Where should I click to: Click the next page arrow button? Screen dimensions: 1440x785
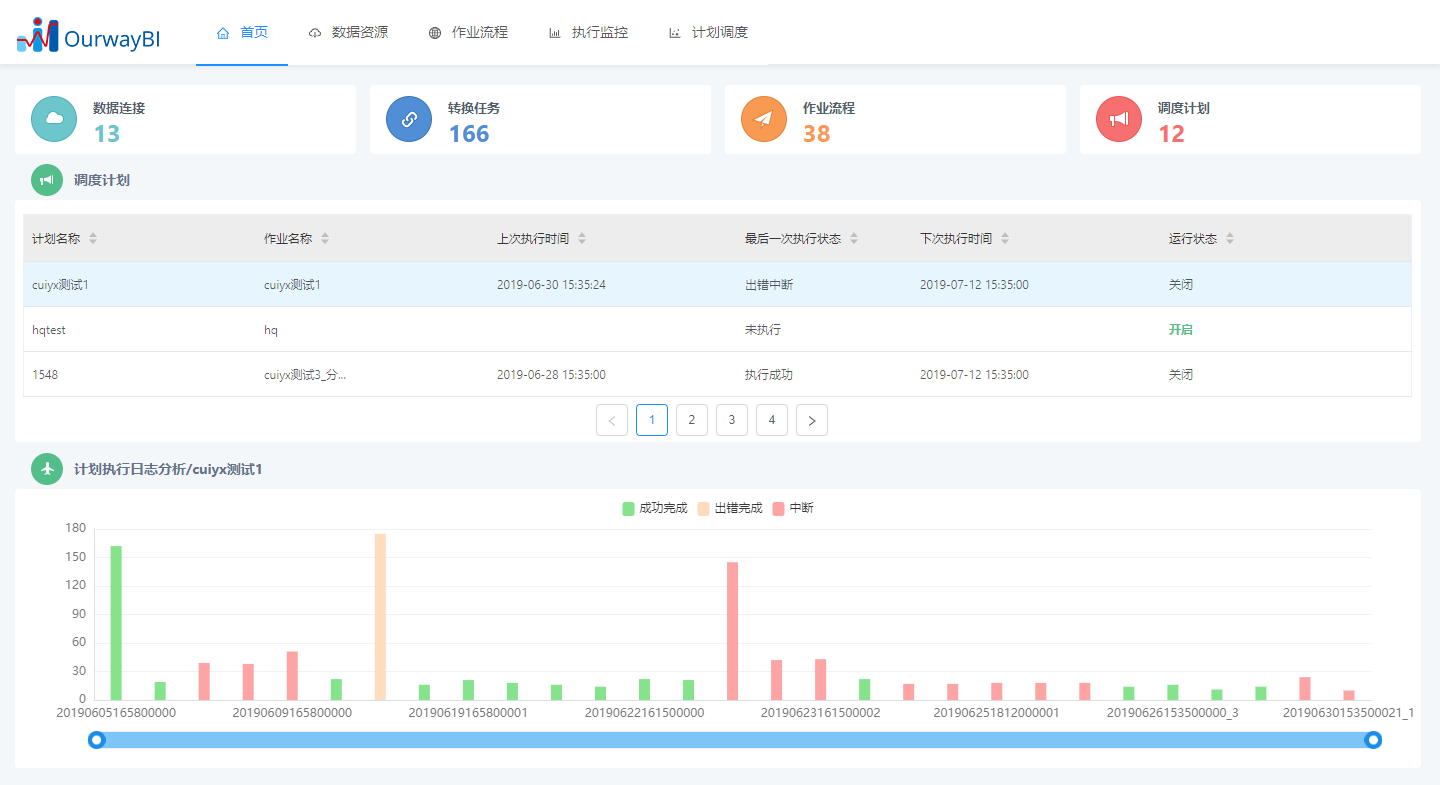point(811,419)
